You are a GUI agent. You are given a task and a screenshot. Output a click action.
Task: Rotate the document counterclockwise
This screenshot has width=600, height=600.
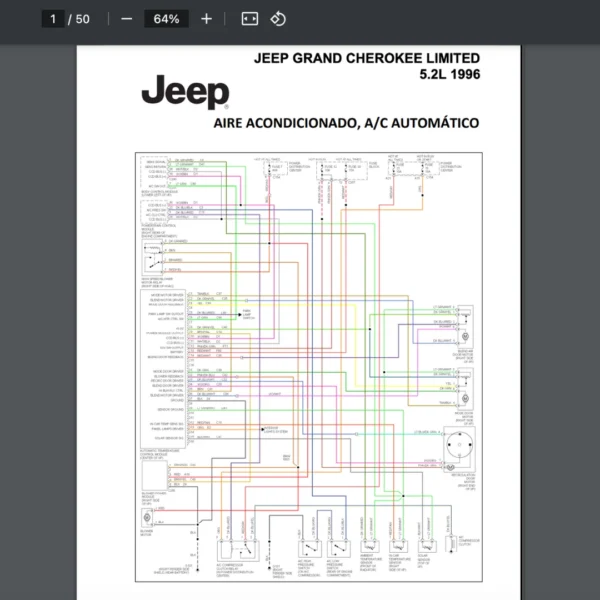tap(279, 19)
